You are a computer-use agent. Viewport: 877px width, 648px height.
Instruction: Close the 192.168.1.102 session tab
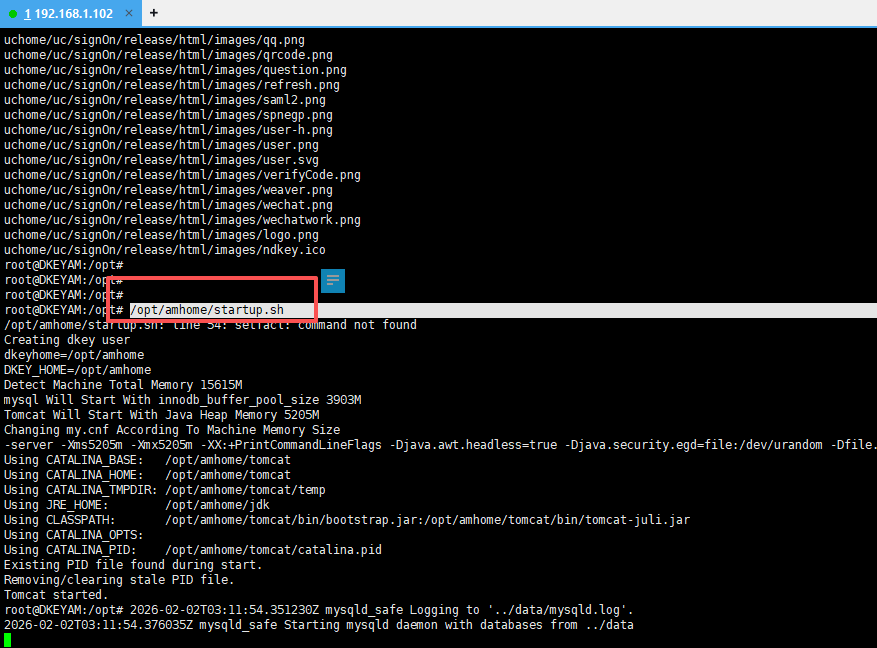point(129,13)
